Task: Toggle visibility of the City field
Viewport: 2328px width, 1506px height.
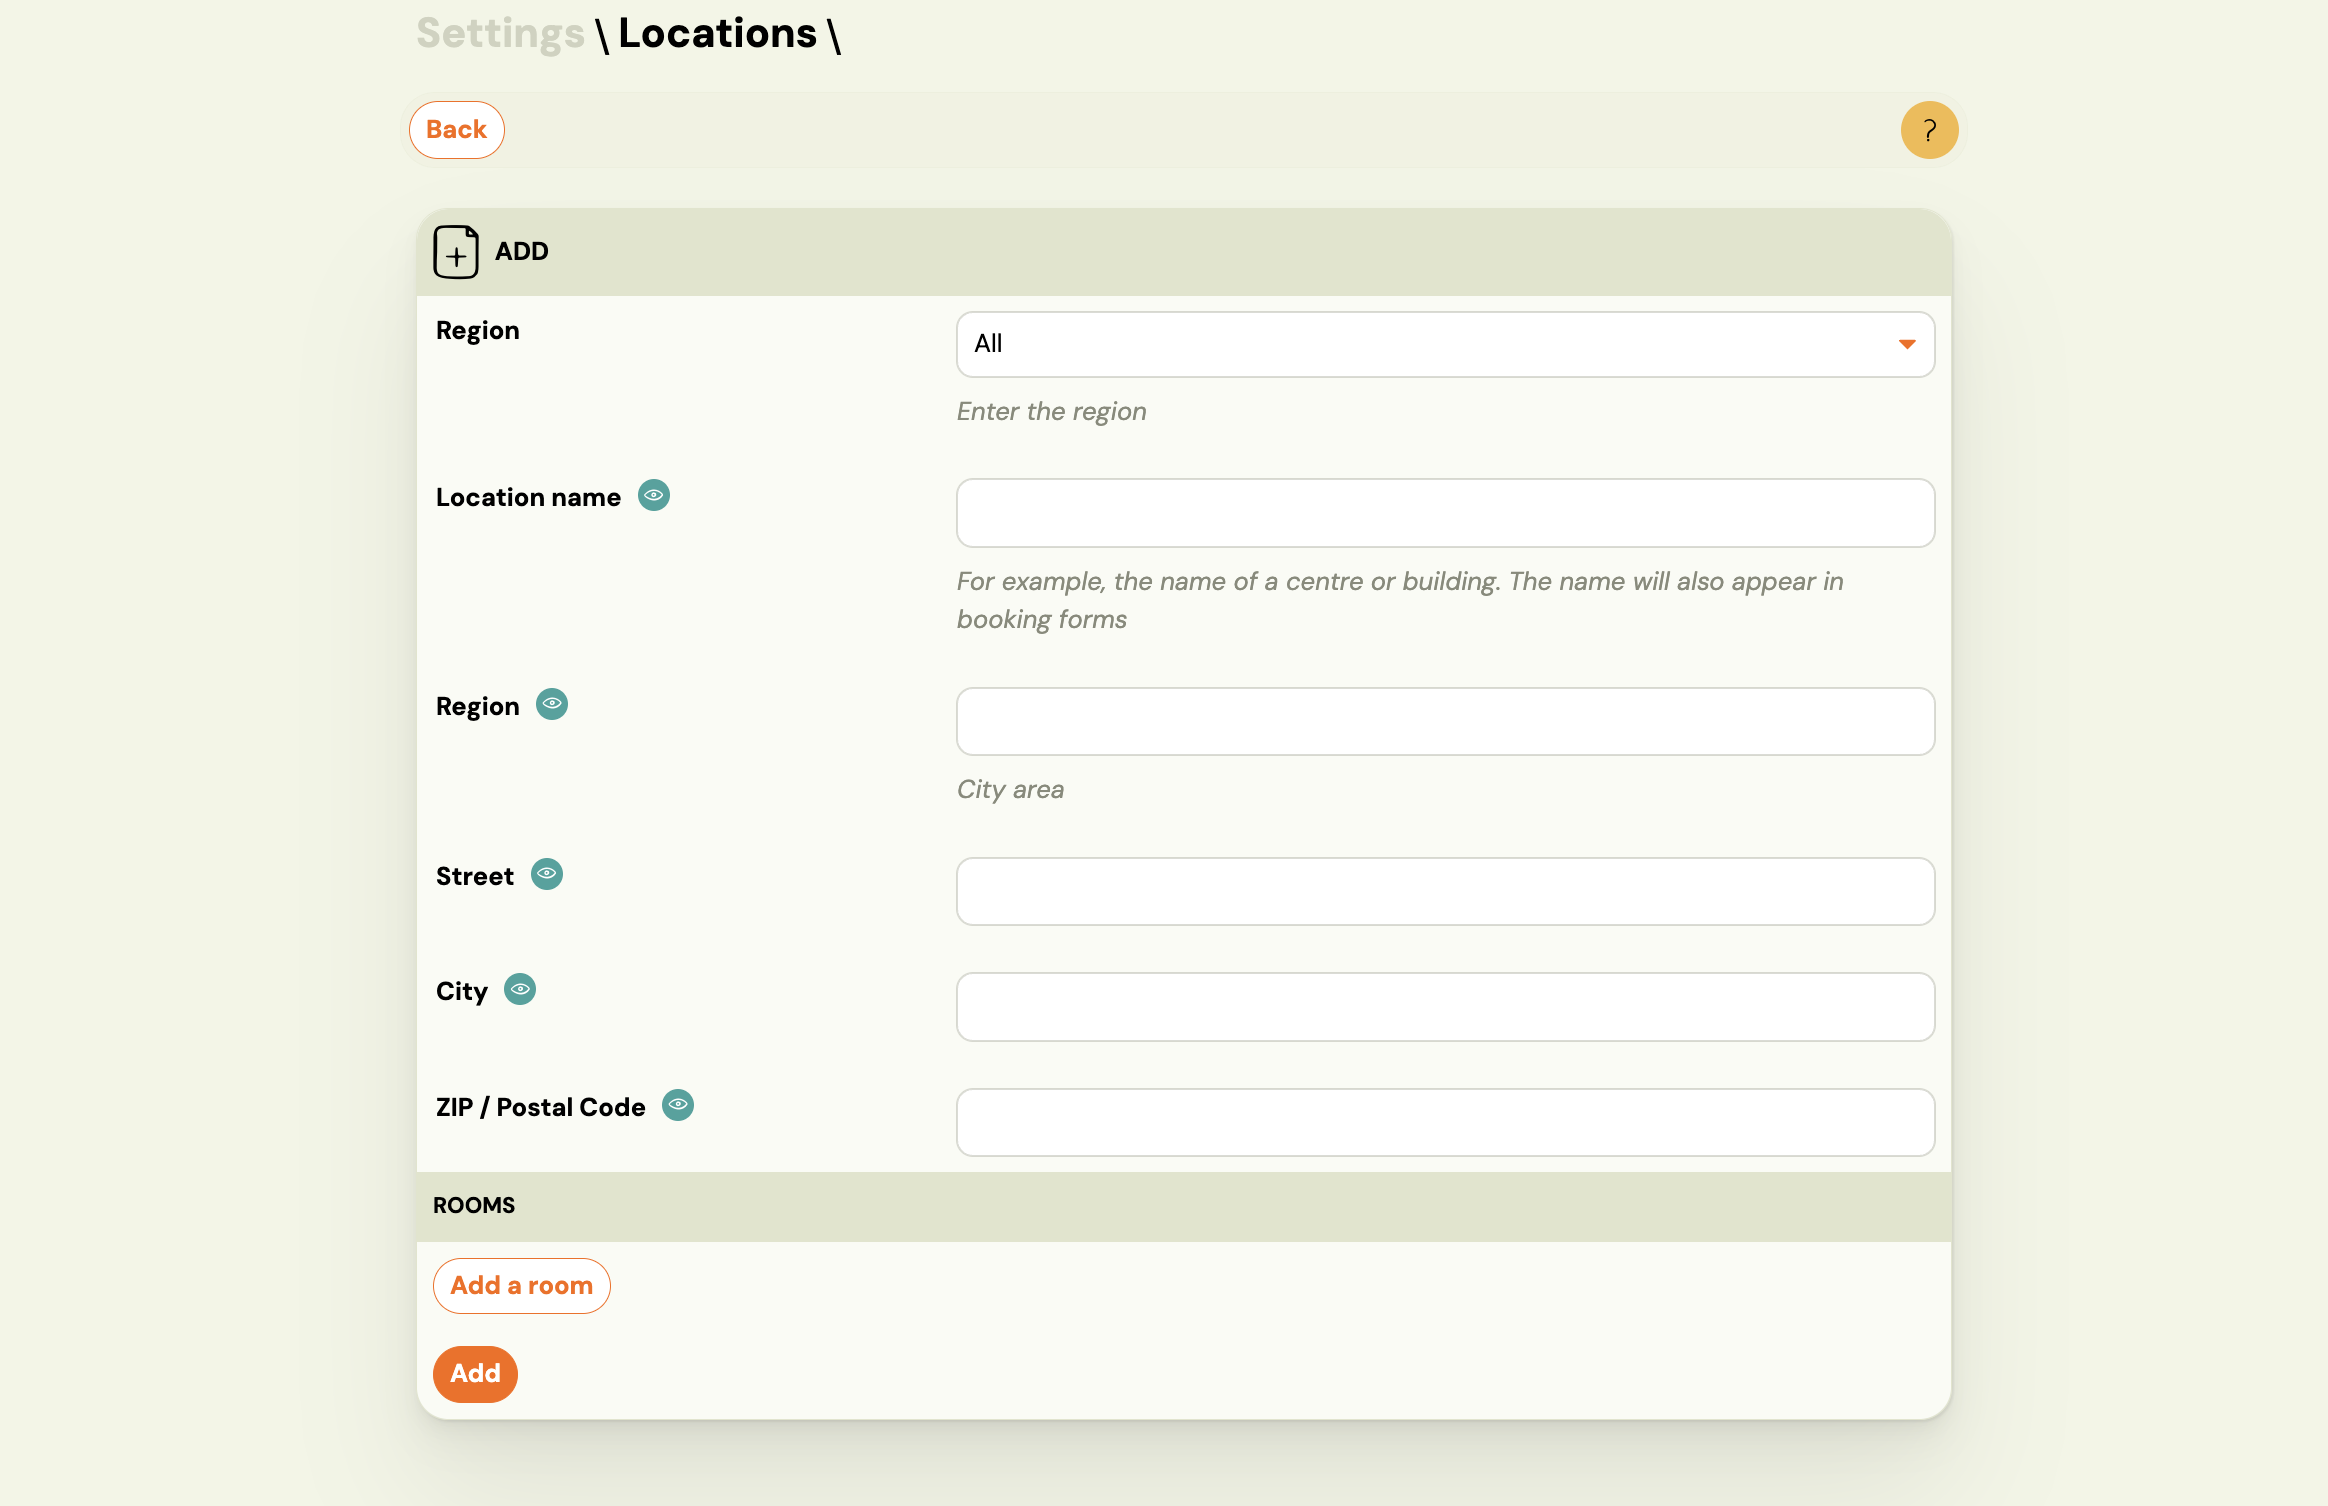Action: coord(520,989)
